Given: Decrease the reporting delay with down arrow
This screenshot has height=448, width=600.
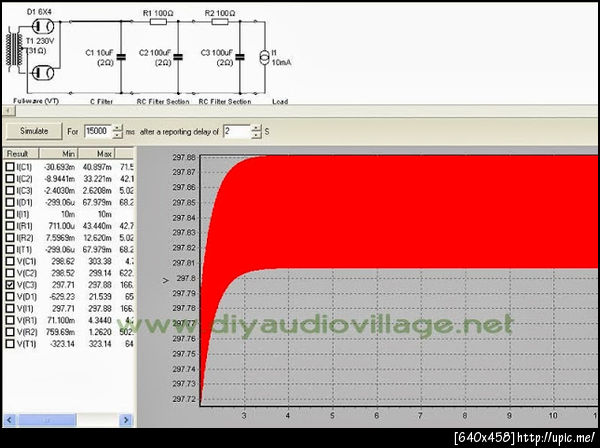Looking at the screenshot, I should click(x=256, y=135).
